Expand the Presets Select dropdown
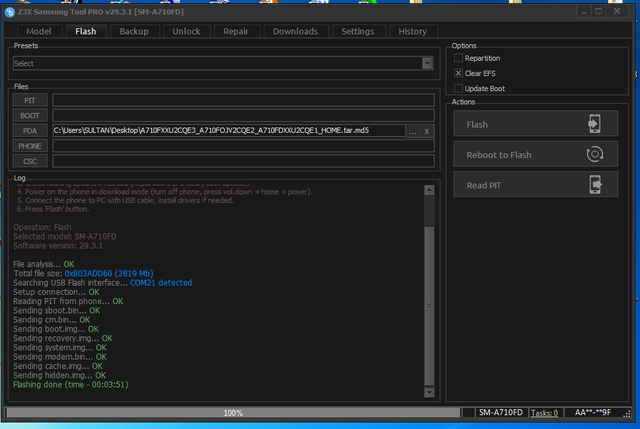 (427, 63)
